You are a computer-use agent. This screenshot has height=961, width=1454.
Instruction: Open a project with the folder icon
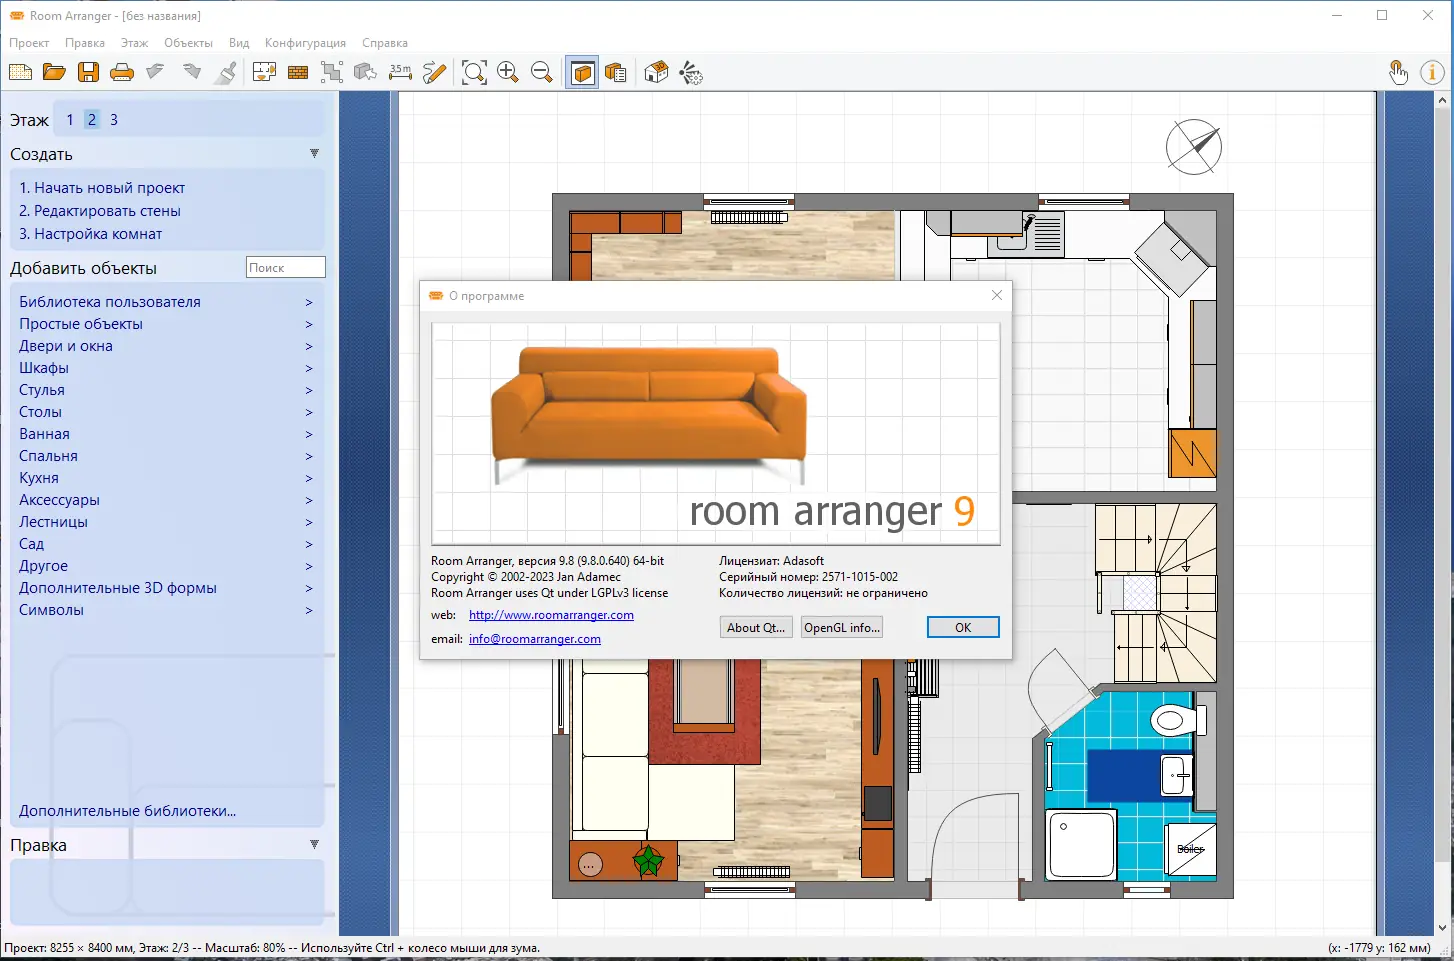point(54,72)
